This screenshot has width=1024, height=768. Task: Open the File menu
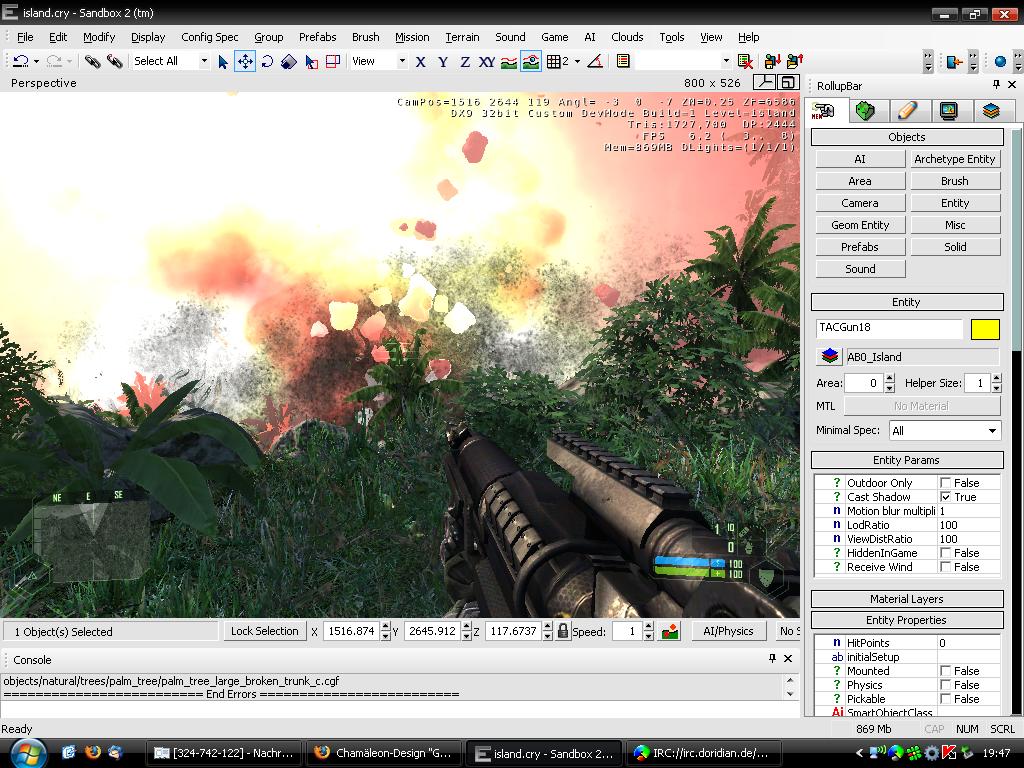click(x=25, y=37)
